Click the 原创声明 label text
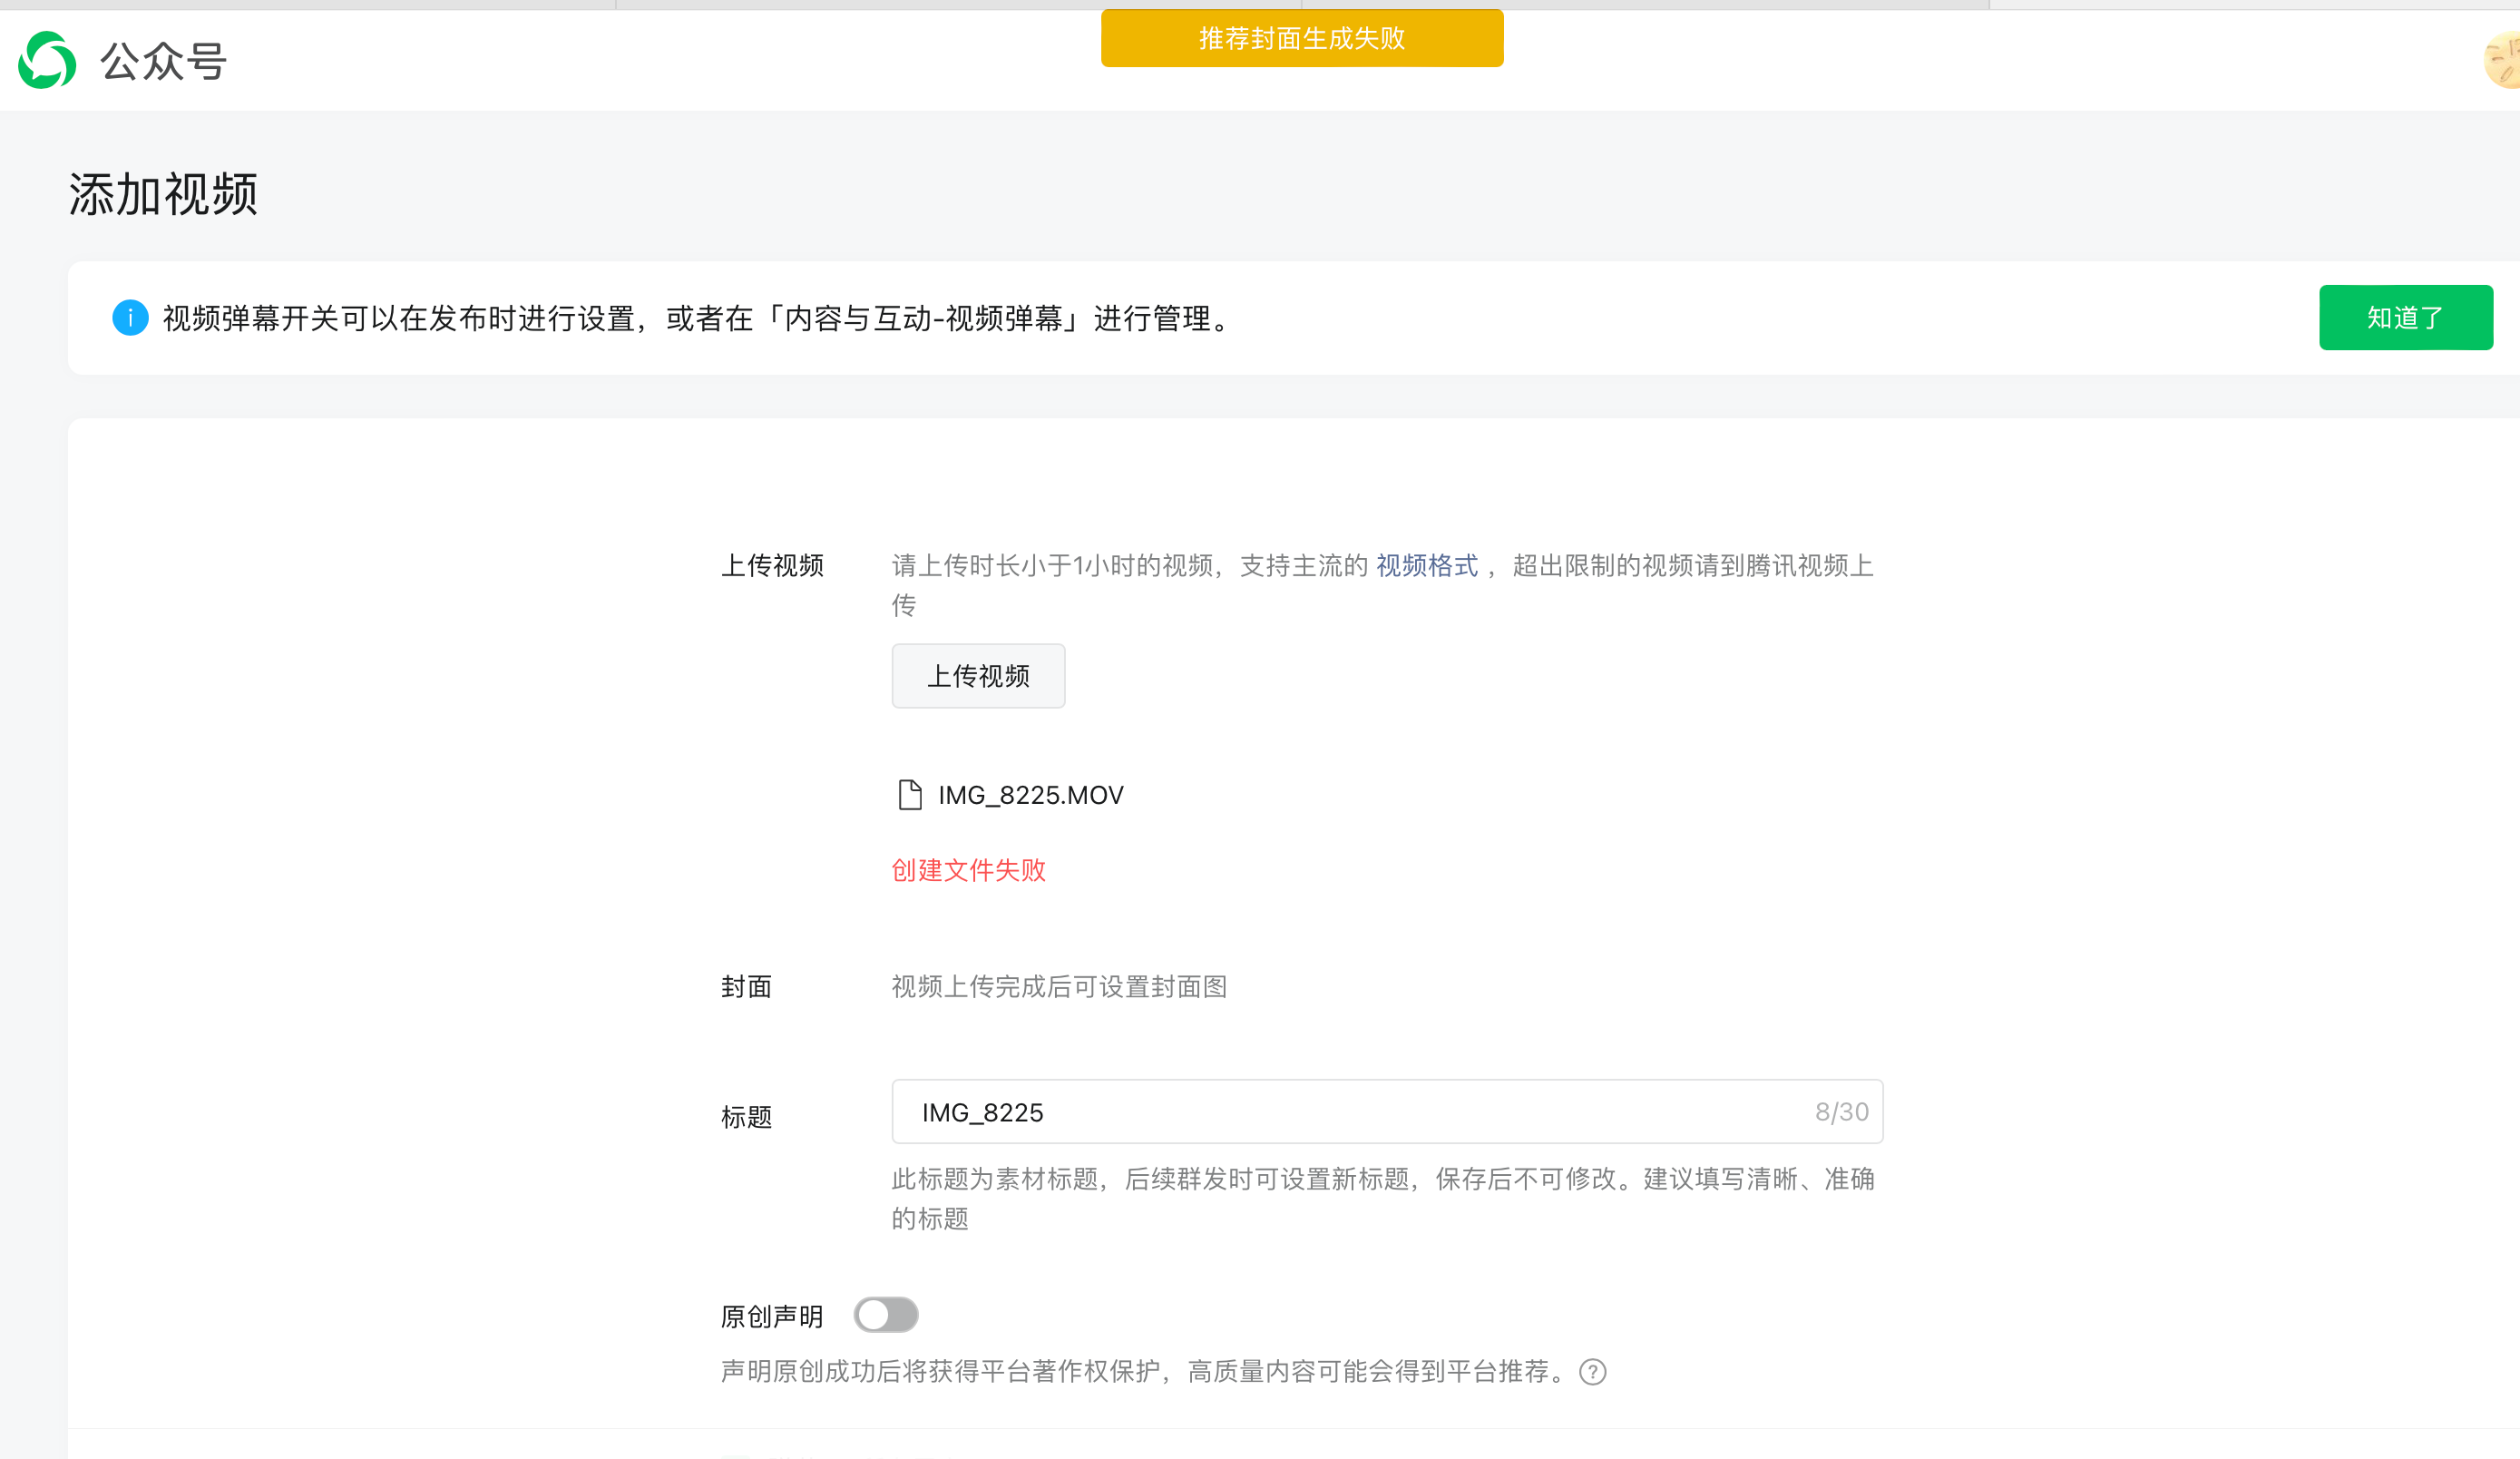The height and width of the screenshot is (1459, 2520). [772, 1316]
